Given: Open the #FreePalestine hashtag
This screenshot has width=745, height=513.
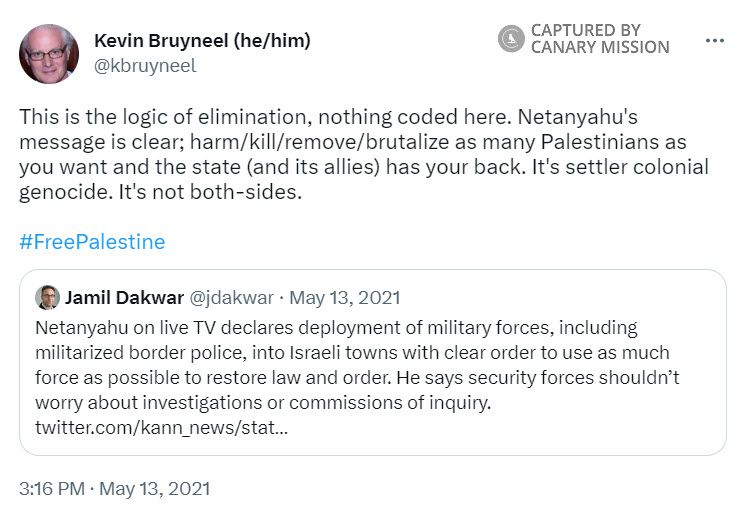Looking at the screenshot, I should tap(92, 242).
